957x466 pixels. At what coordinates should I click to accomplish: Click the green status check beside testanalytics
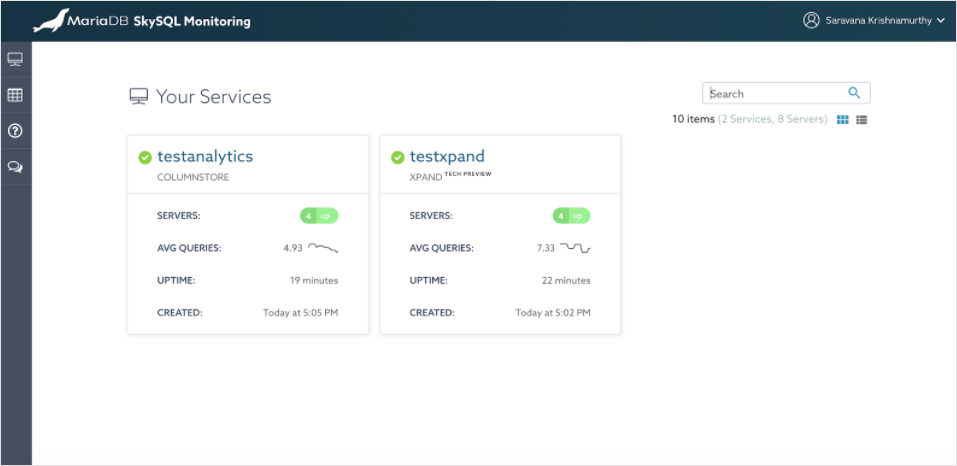pos(145,157)
